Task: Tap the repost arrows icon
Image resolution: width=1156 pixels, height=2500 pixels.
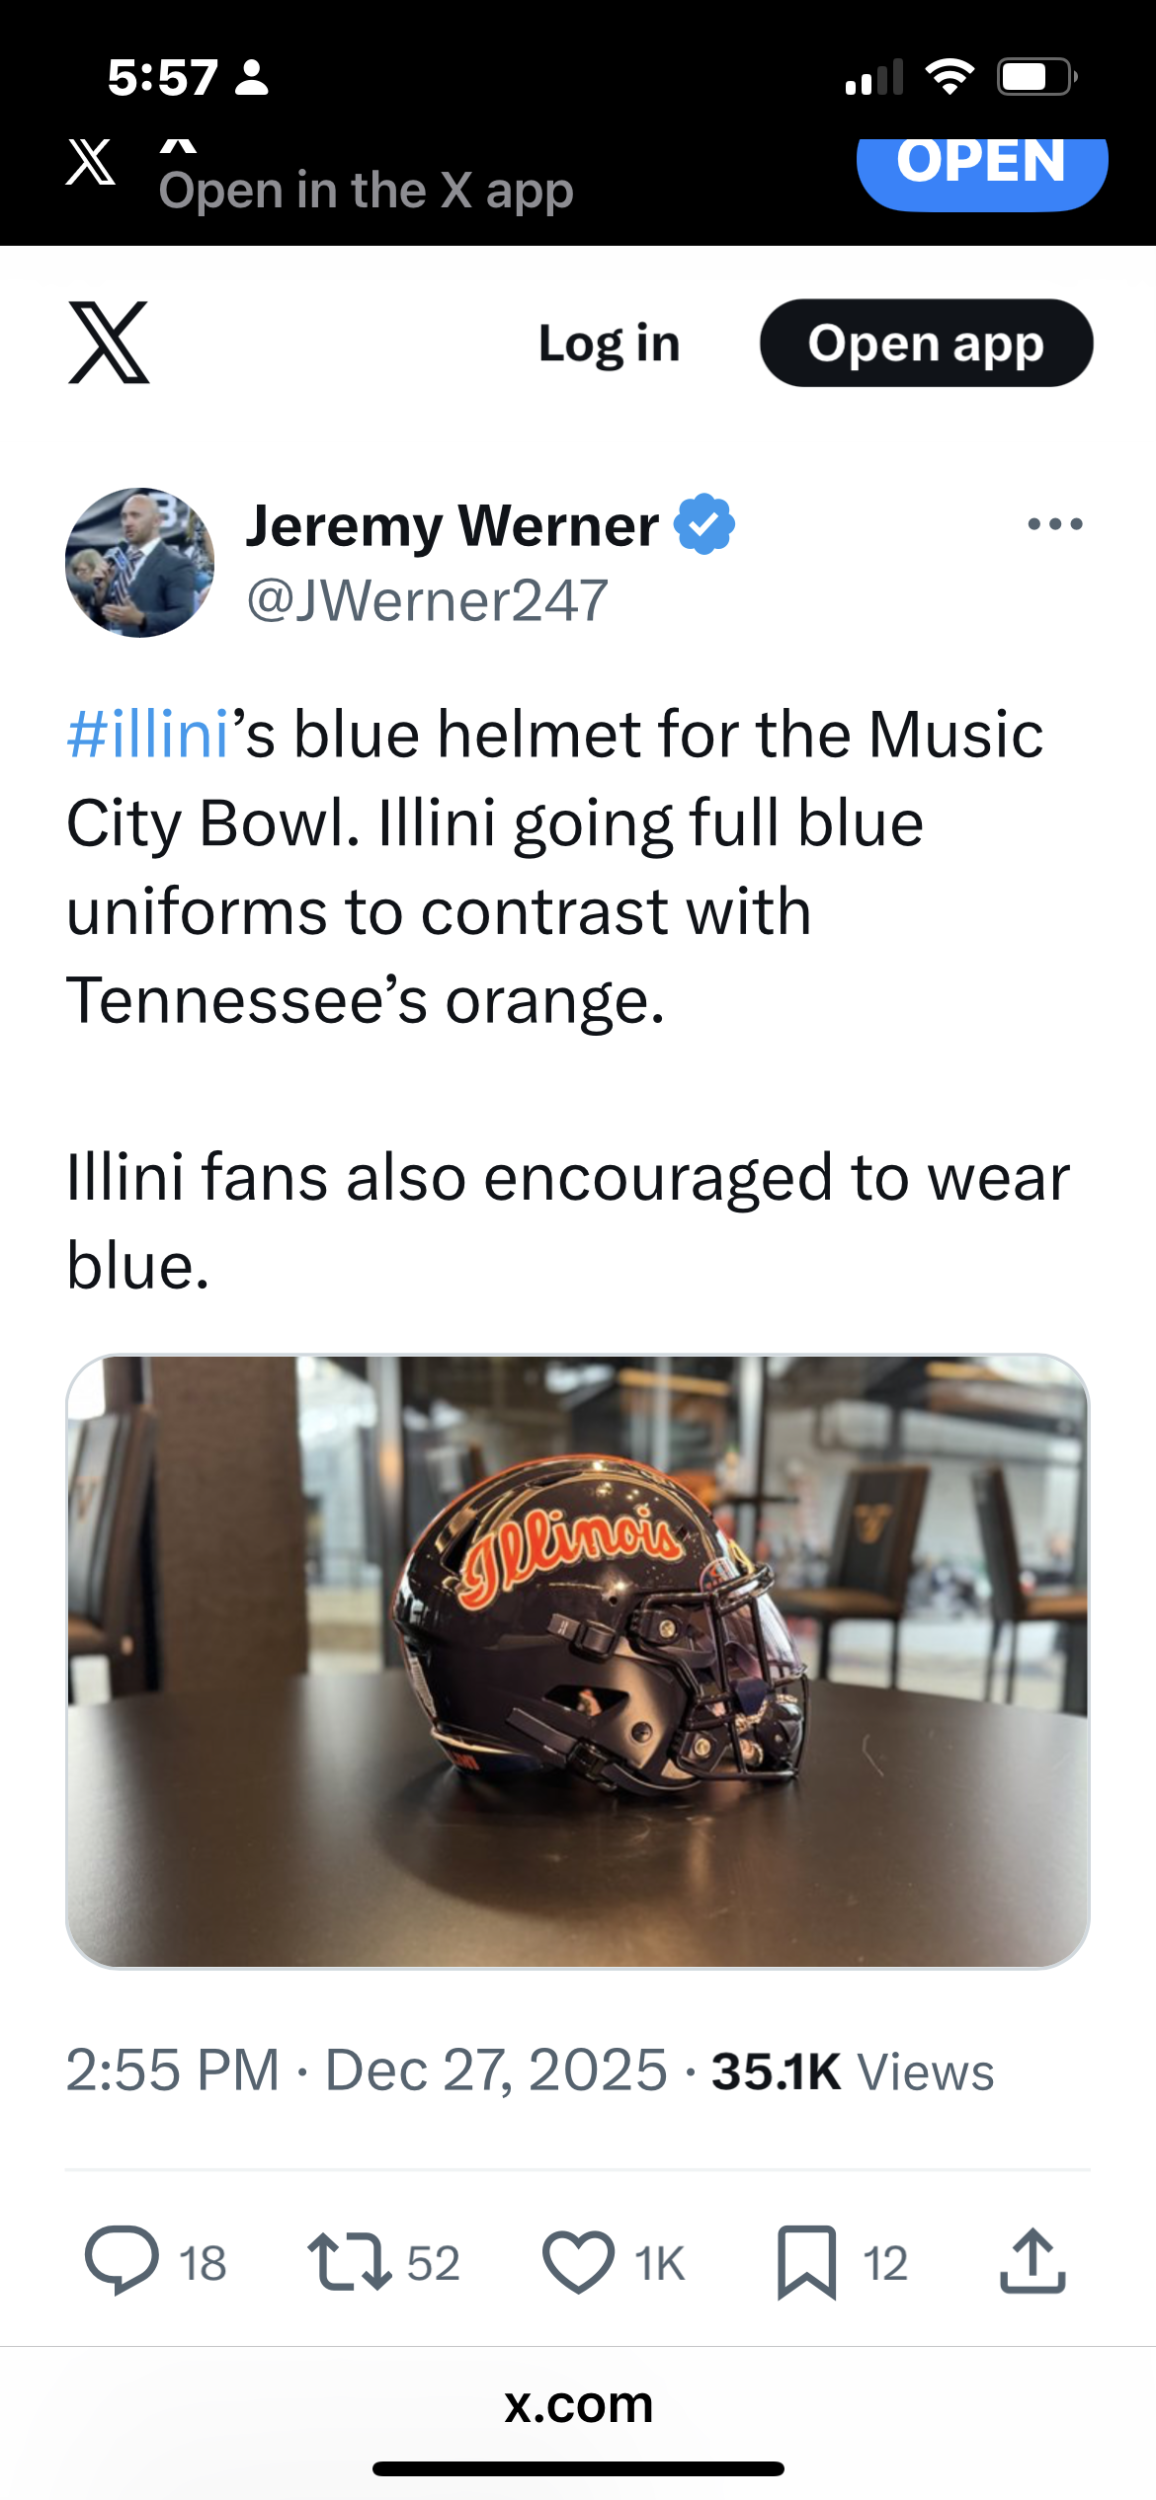Action: point(349,2261)
